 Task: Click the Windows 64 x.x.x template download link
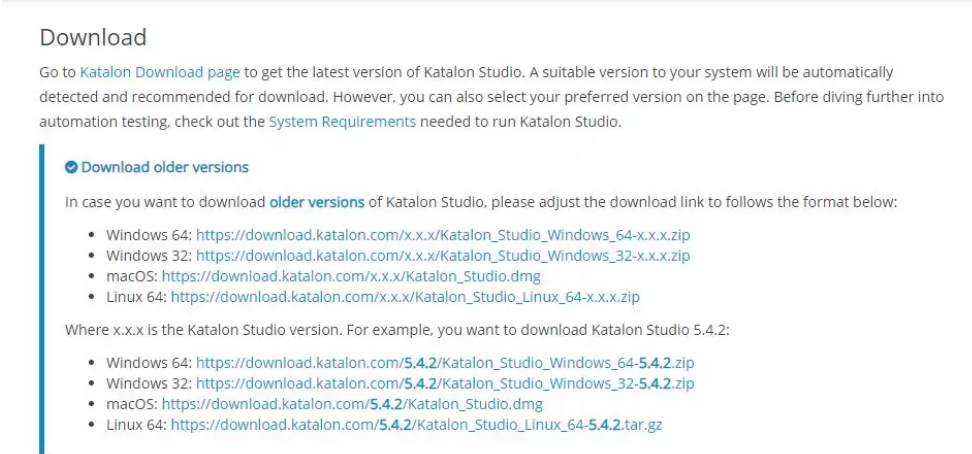pyautogui.click(x=443, y=235)
